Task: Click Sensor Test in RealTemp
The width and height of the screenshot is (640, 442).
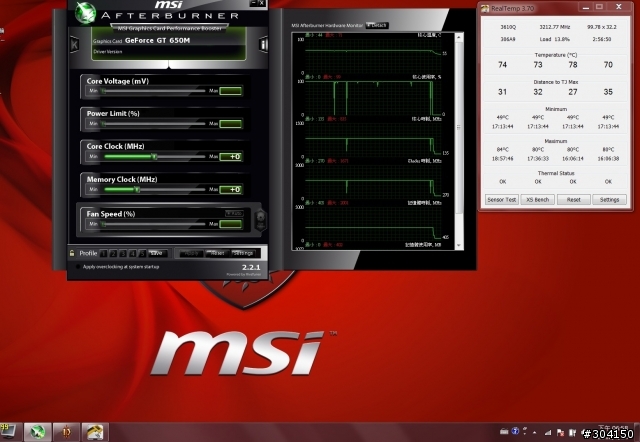Action: tap(502, 200)
